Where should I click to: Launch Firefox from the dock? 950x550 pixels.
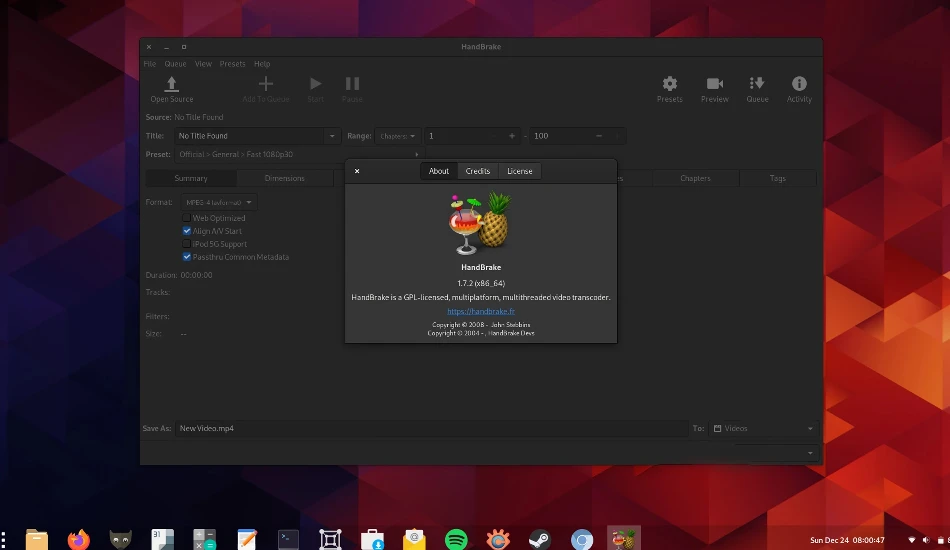coord(79,539)
